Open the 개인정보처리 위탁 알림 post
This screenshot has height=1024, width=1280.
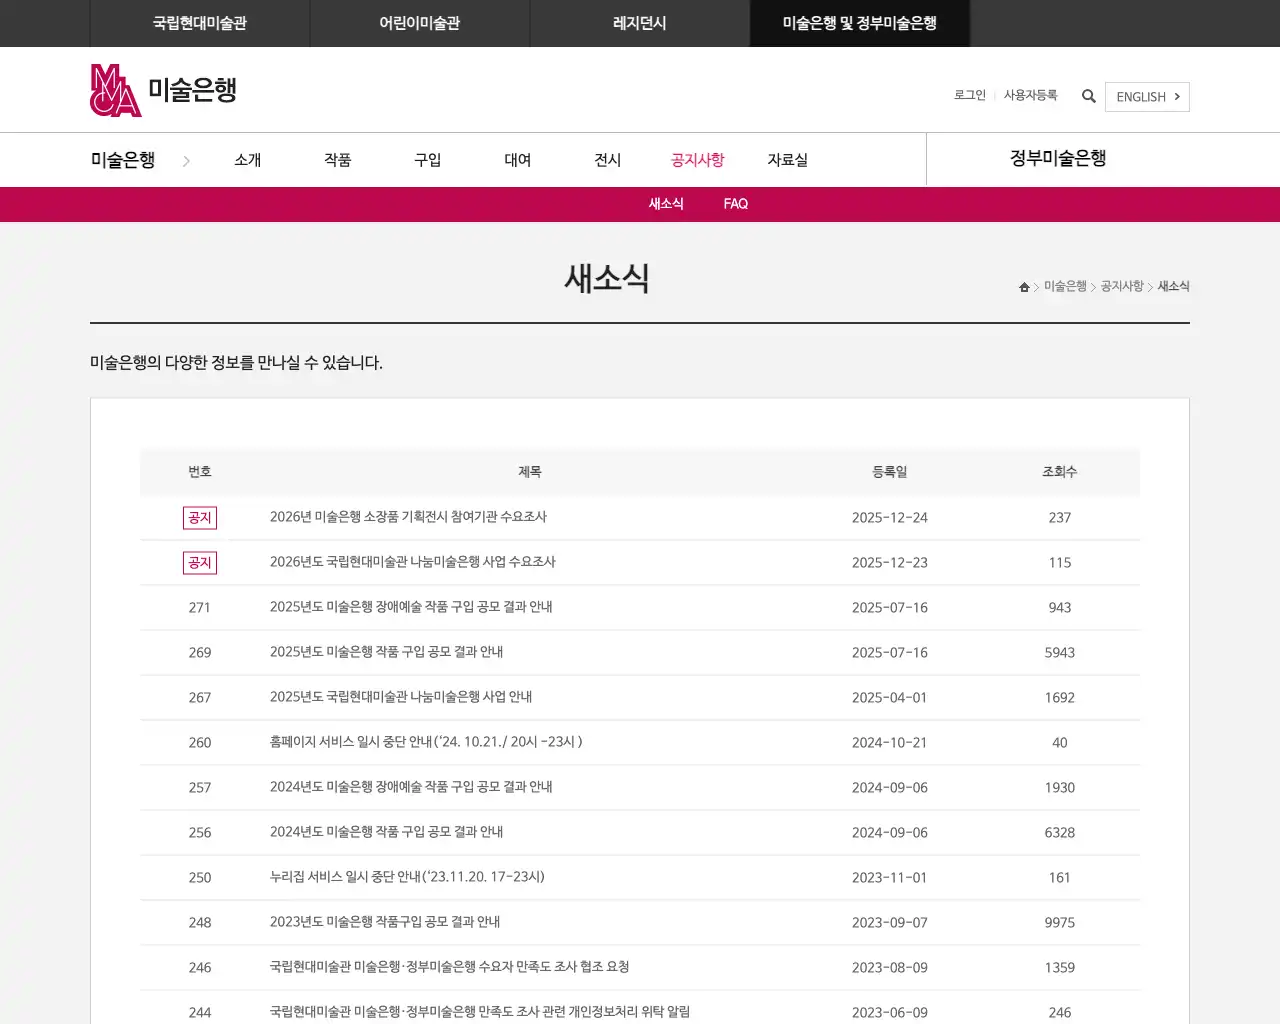tap(480, 1012)
